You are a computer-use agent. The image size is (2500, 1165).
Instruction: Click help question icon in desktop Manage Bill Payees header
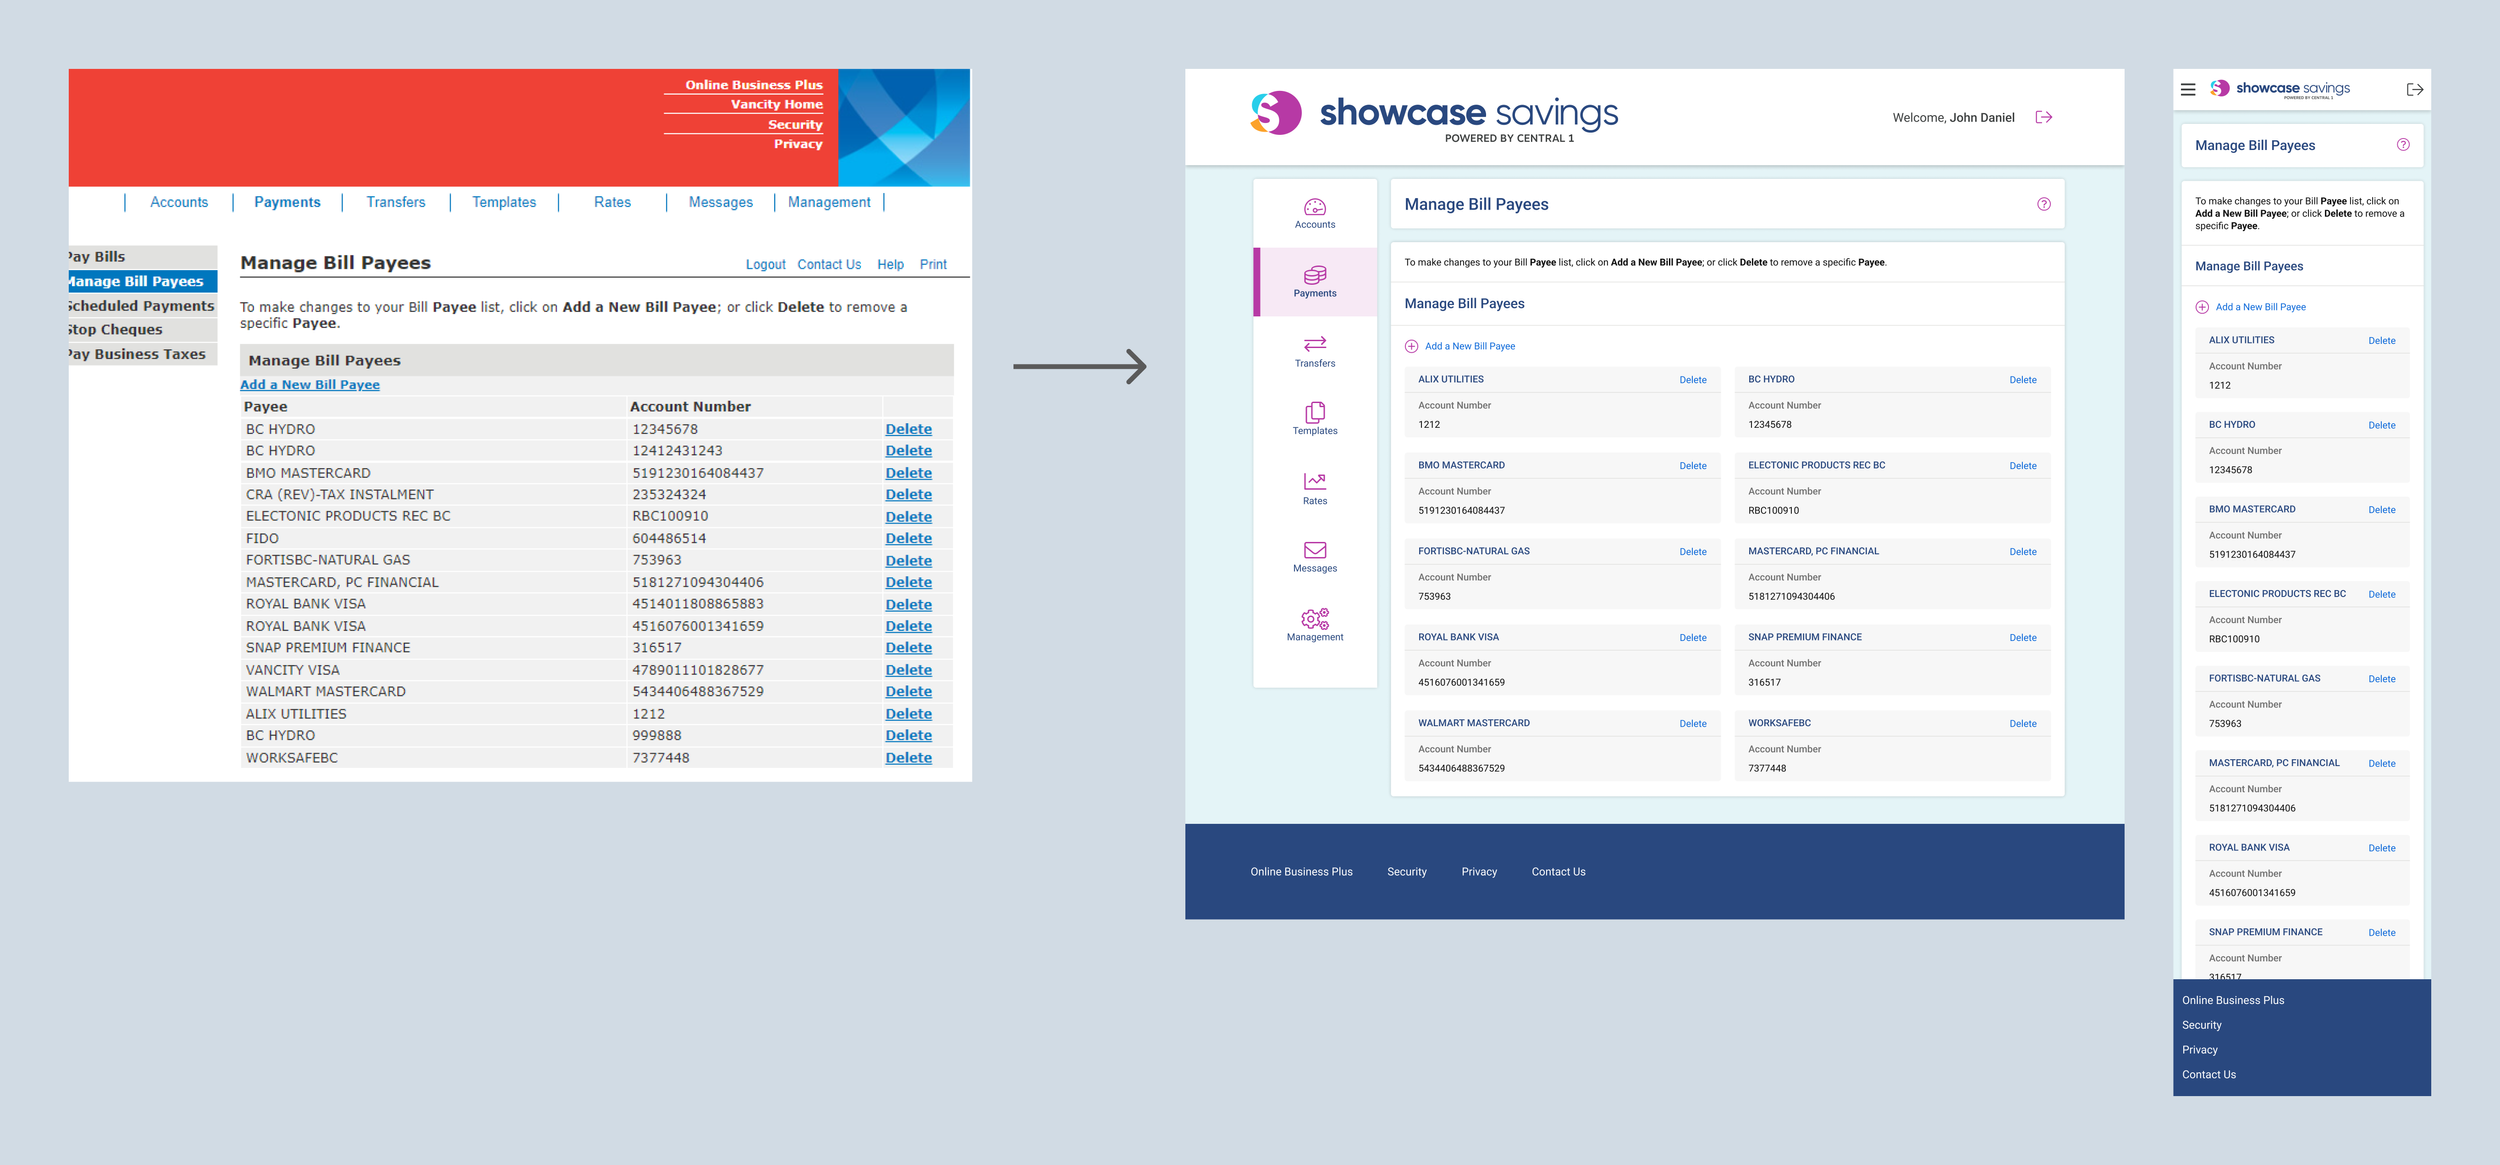pos(2043,204)
